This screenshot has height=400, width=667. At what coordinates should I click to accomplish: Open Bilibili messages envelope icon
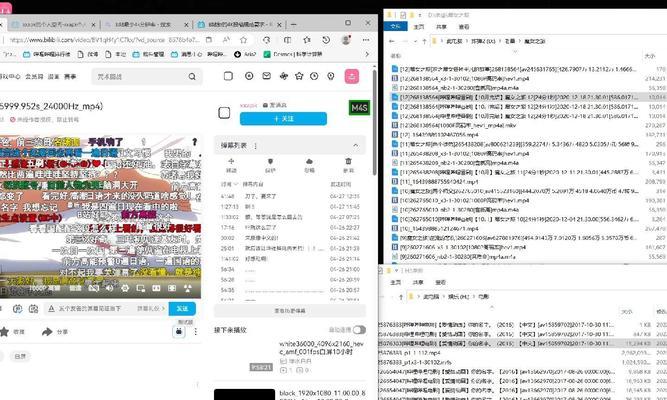266,76
